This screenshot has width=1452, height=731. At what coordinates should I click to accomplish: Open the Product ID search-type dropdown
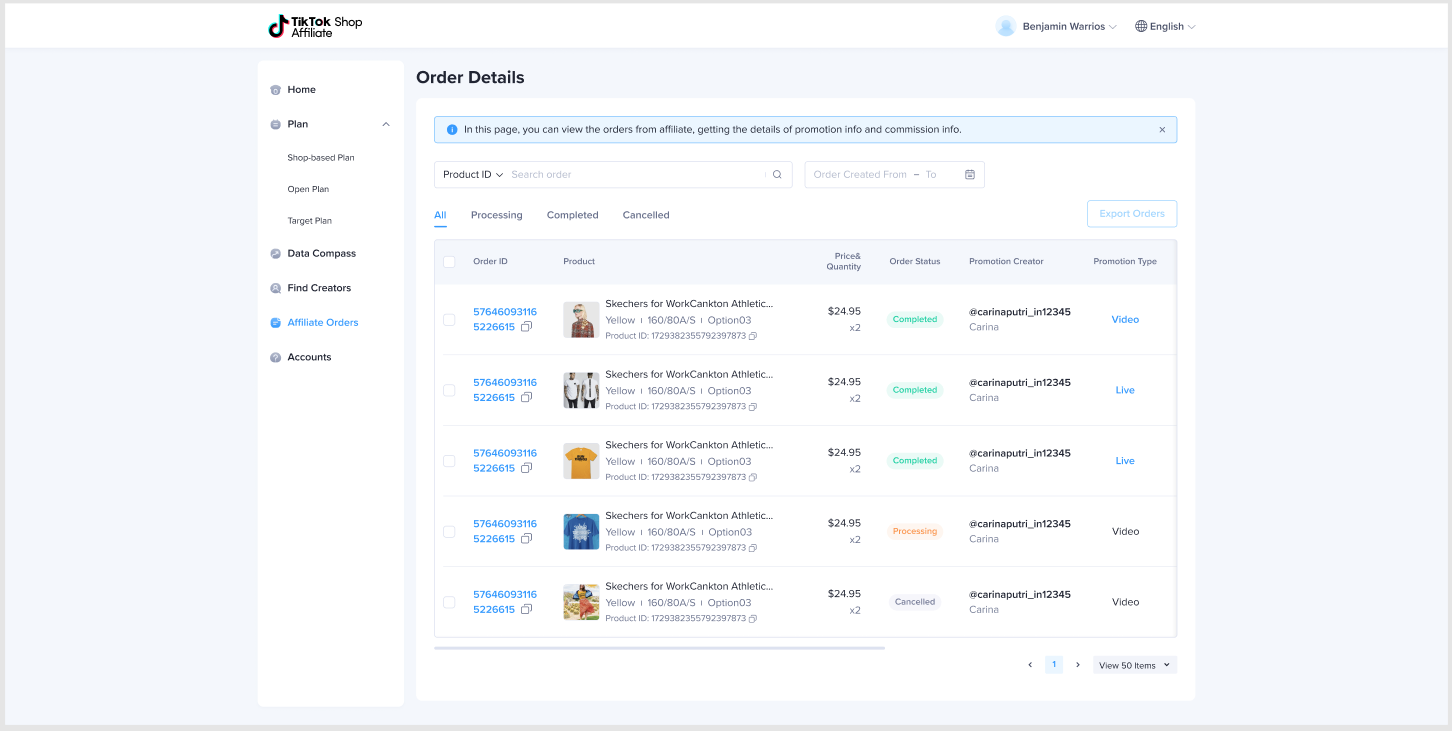coord(473,175)
